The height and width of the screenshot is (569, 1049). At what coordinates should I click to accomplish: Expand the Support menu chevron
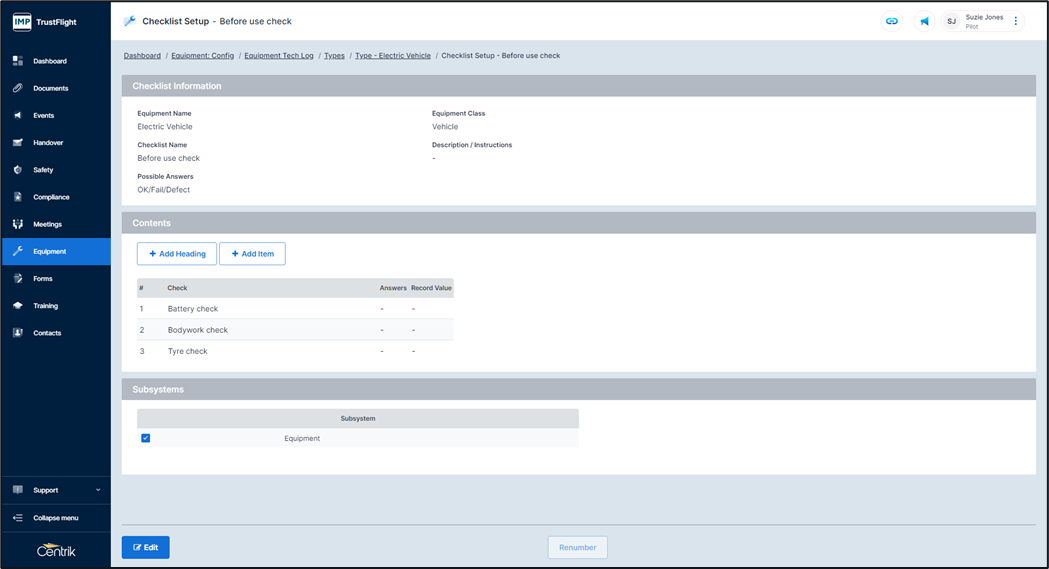pos(98,490)
